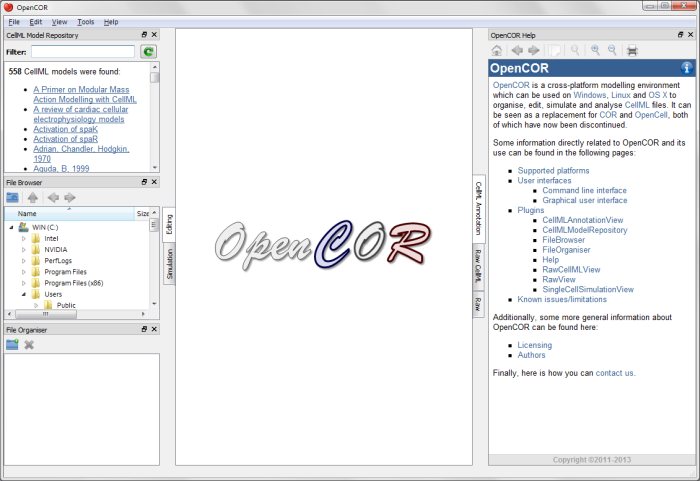Open the Authors help page
The width and height of the screenshot is (700, 481).
[531, 355]
